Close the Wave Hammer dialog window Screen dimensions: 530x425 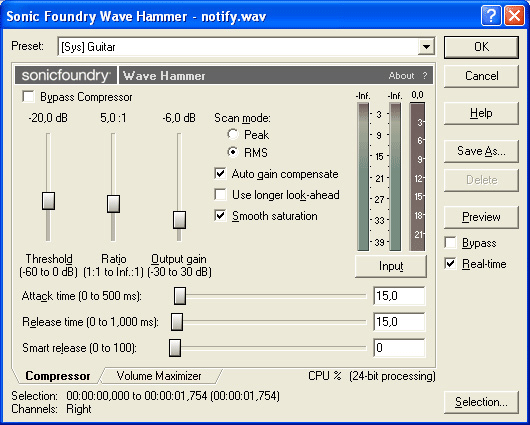pyautogui.click(x=514, y=16)
